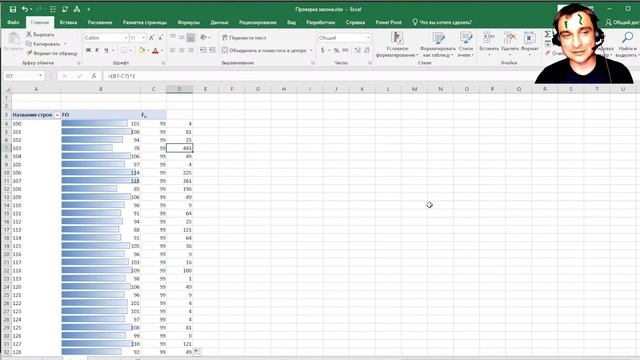Click into the formula bar showing =(B7-C7)^2
Screen dimensions: 640x360
(x=318, y=76)
